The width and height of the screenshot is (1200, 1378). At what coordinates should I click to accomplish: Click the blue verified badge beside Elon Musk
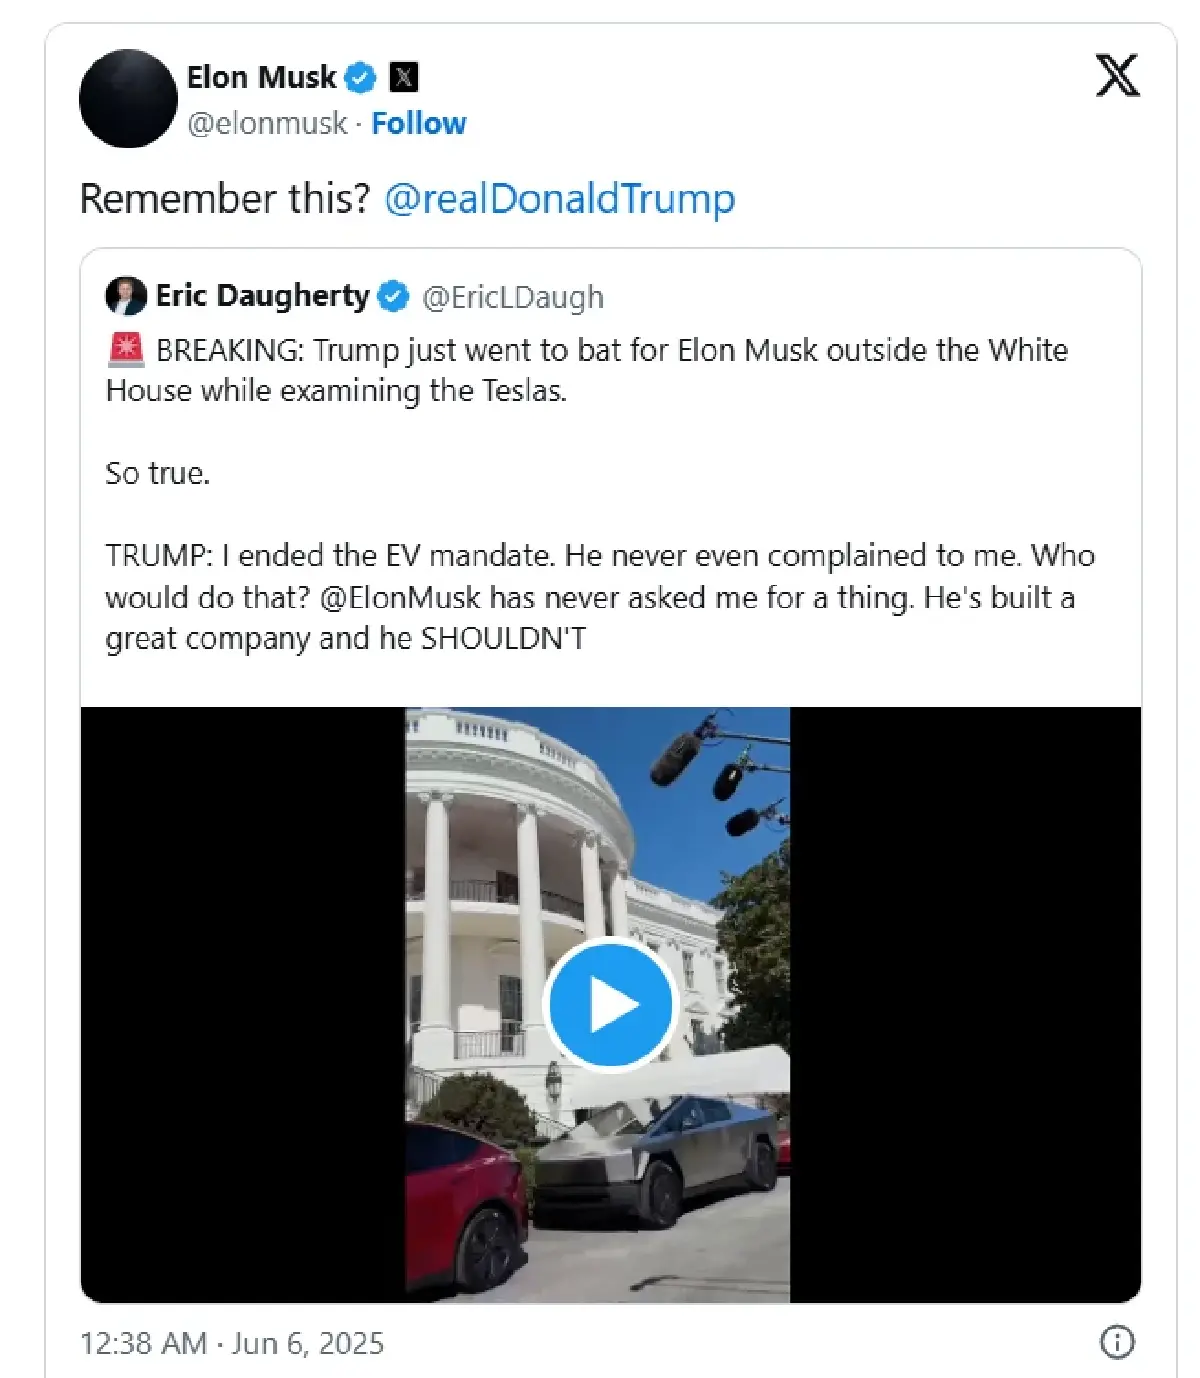[x=360, y=77]
